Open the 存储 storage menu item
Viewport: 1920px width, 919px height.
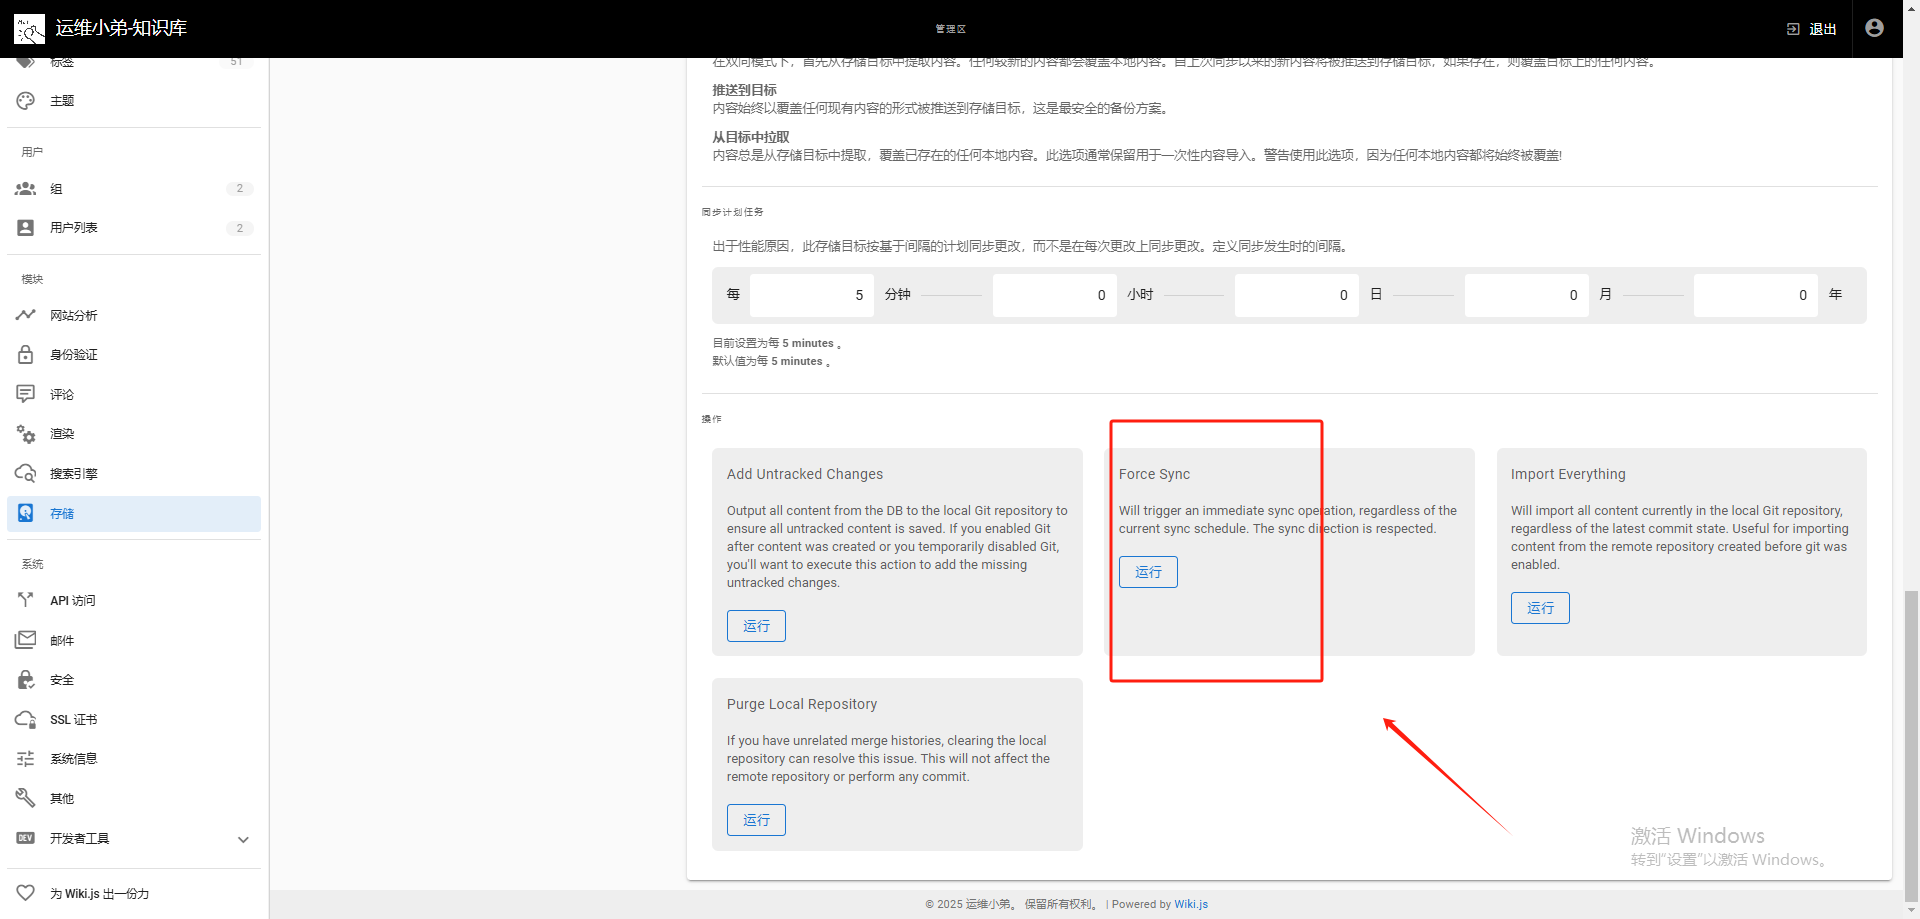coord(134,514)
